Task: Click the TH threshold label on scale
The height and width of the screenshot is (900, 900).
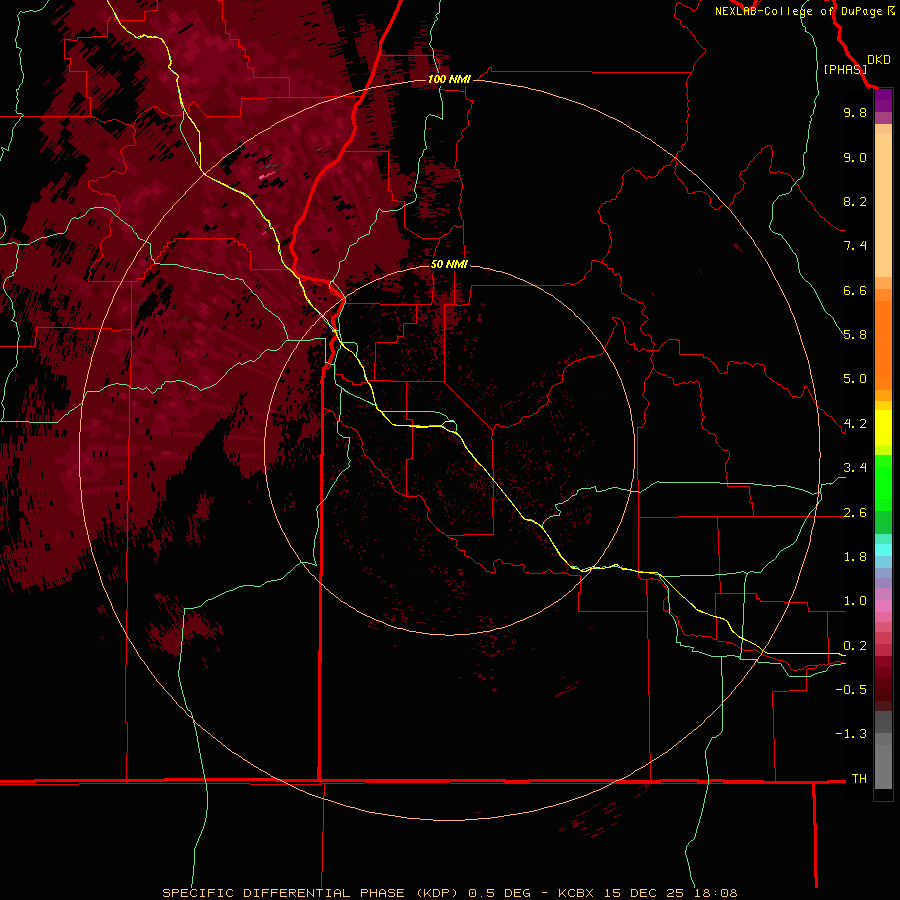Action: tap(859, 779)
